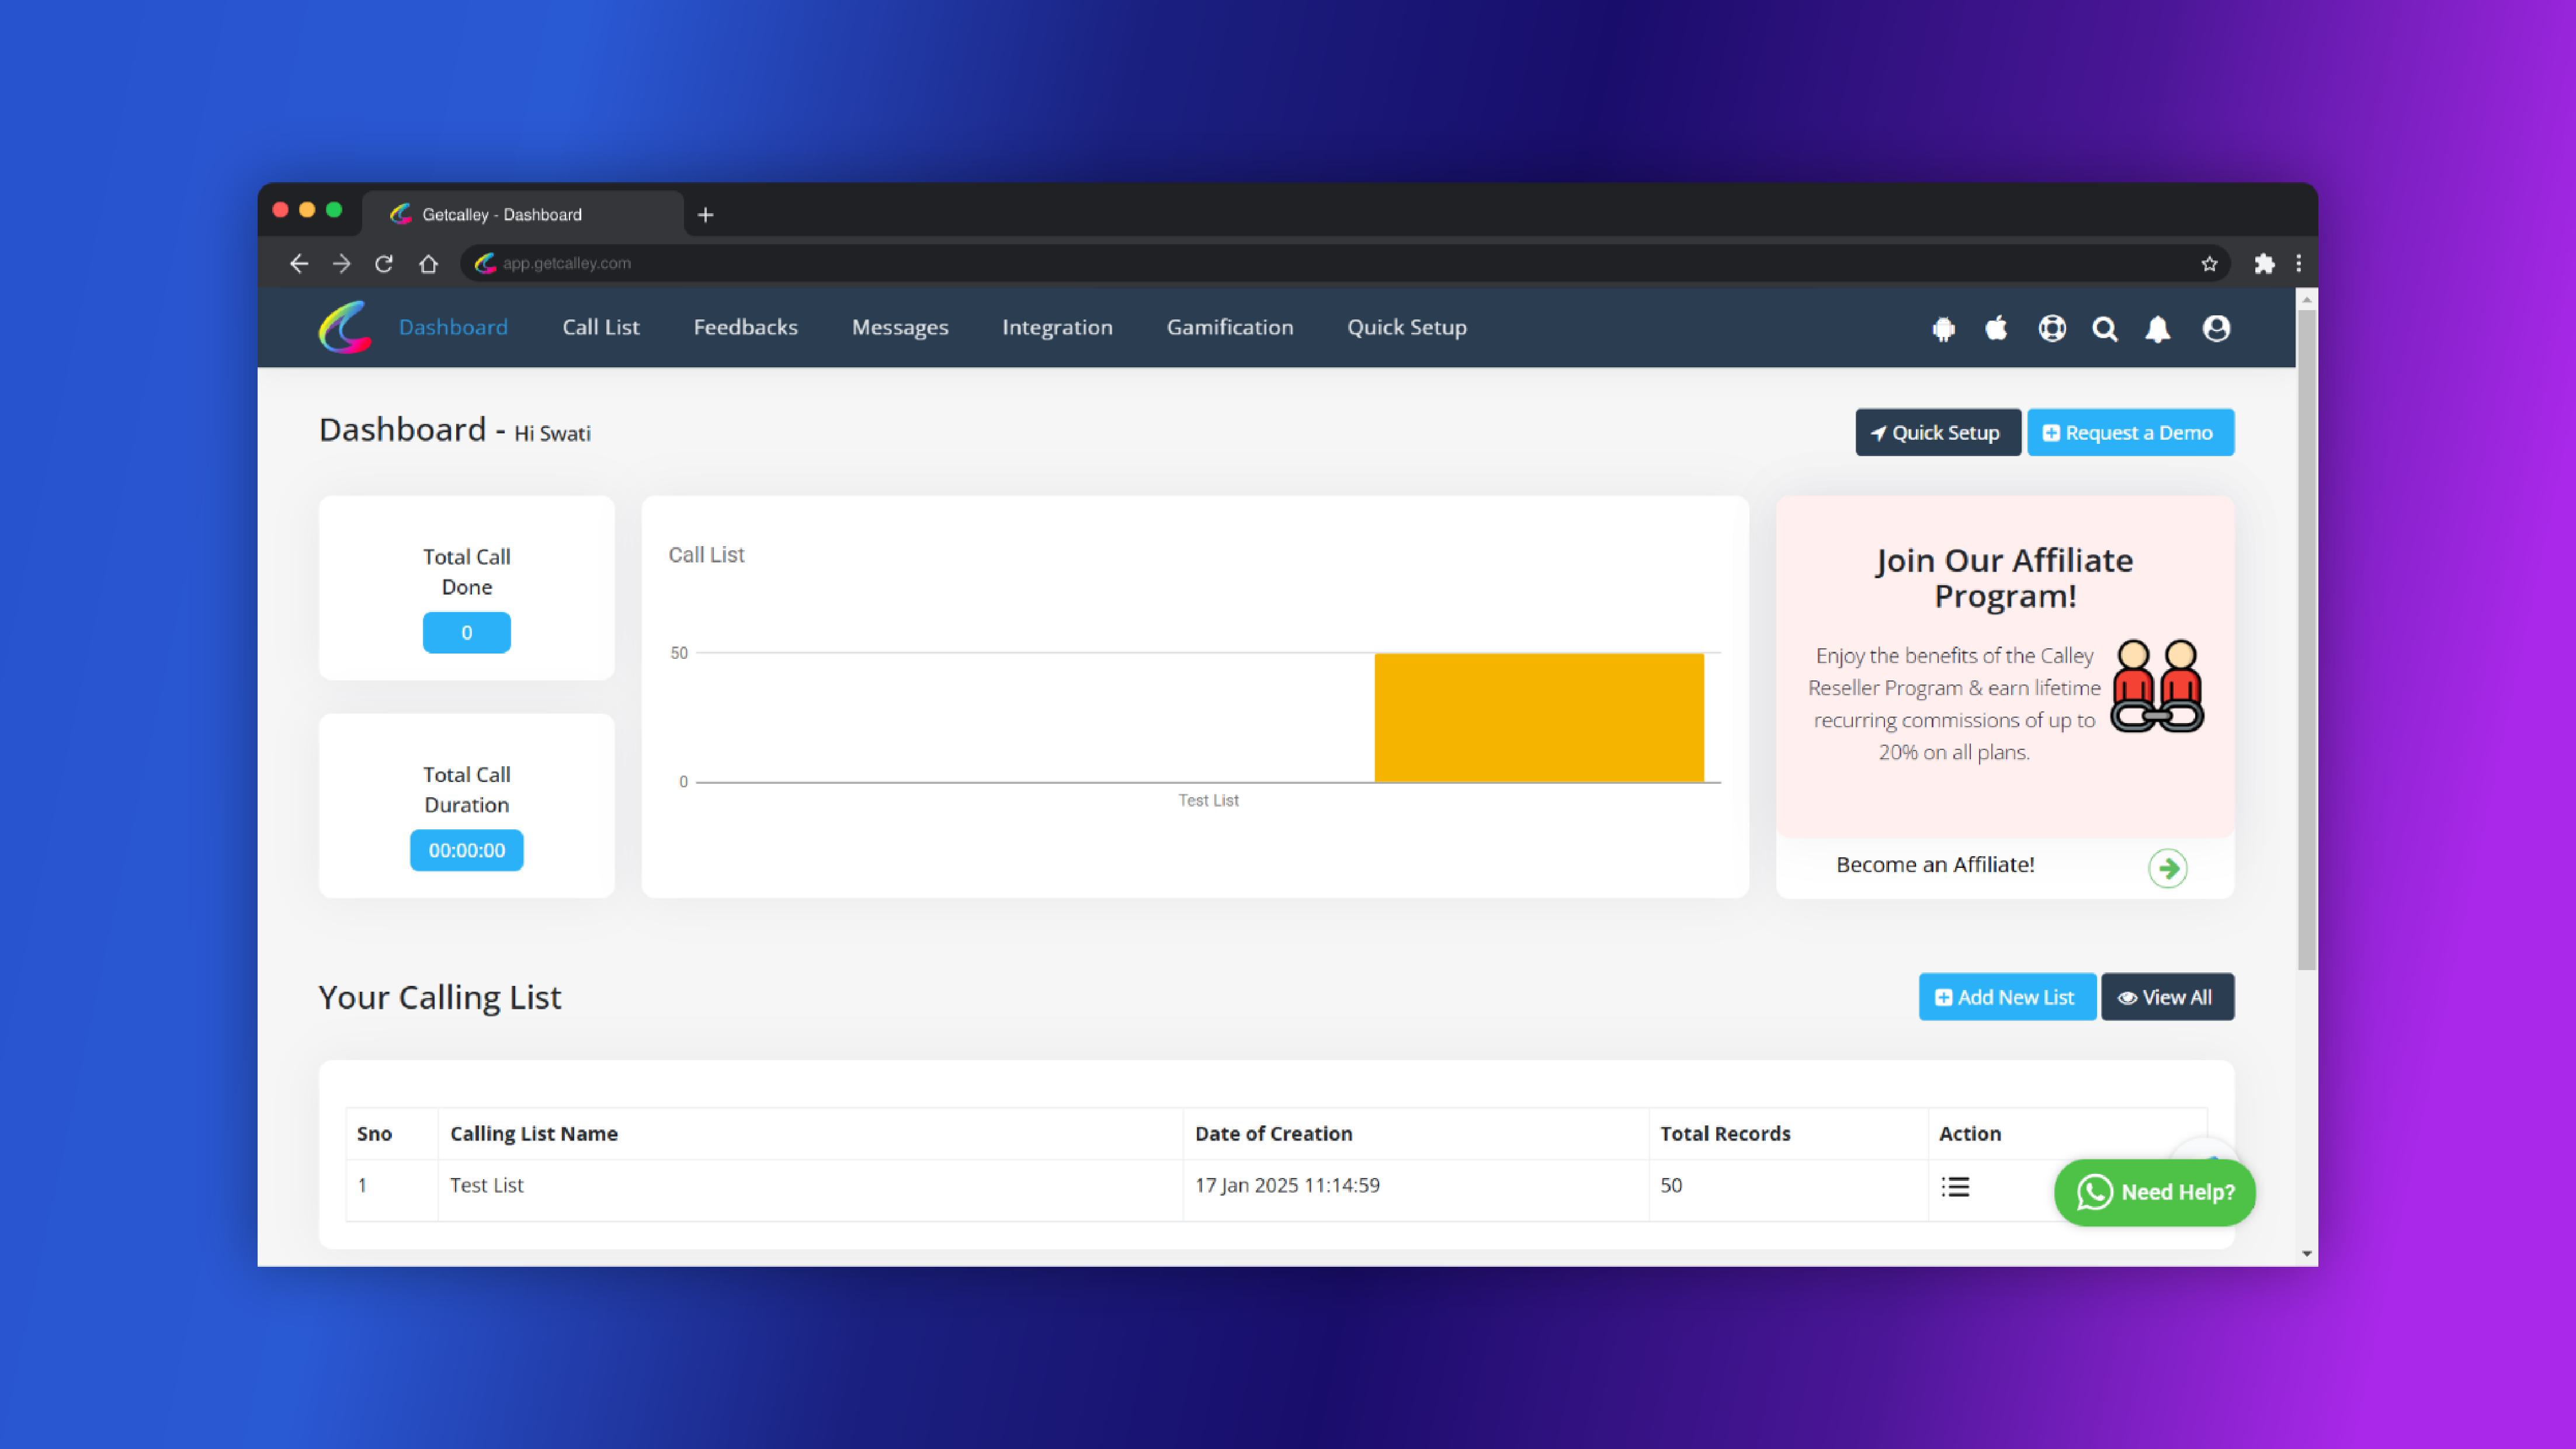The image size is (2576, 1449).
Task: Bookmark page with the star icon
Action: point(2209,264)
